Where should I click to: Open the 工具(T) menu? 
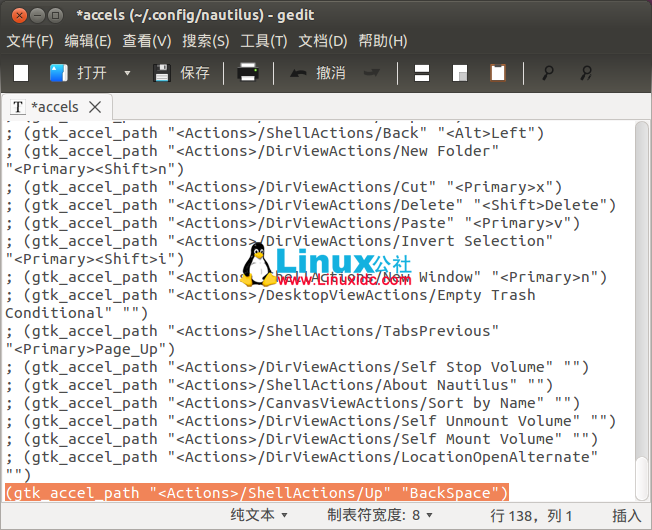click(x=264, y=41)
